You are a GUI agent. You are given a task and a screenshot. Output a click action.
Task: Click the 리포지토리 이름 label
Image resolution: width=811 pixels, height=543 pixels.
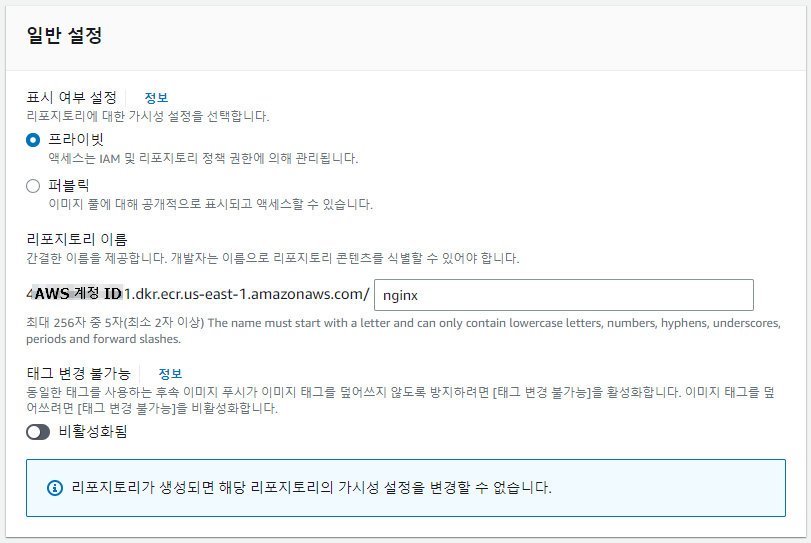tap(77, 239)
